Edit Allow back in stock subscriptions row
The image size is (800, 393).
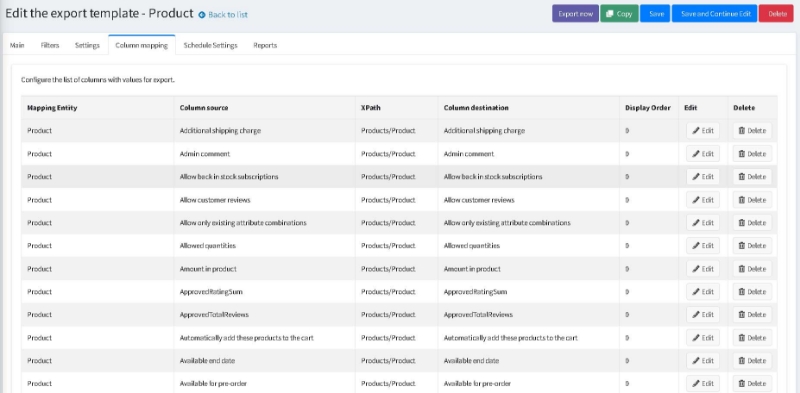(x=703, y=177)
